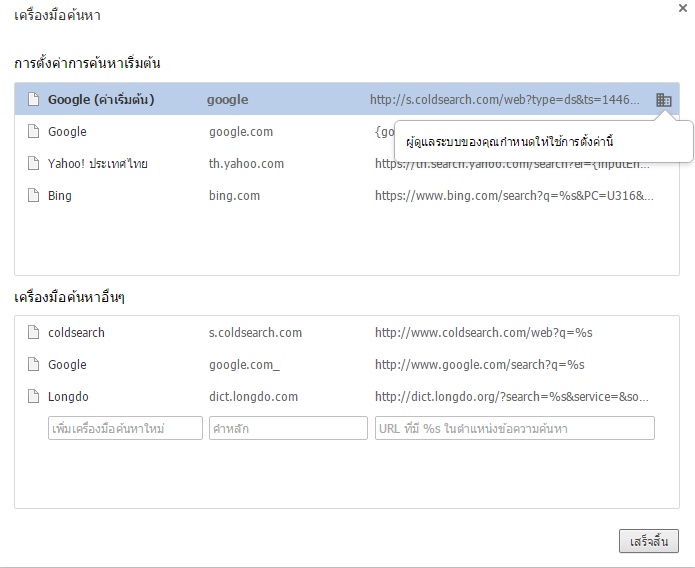The width and height of the screenshot is (695, 568).
Task: Click the เครื่องมือค้นหา dialog title
Action: point(57,16)
